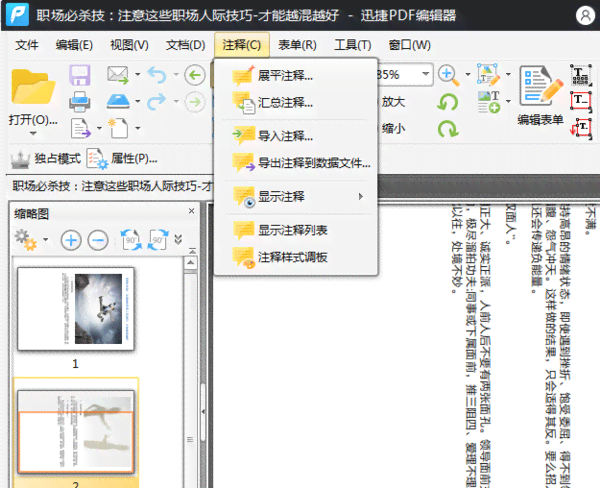Screen dimensions: 600x488
Task: Open the dropdown arrow below 打开(O)
Action: pyautogui.click(x=33, y=133)
